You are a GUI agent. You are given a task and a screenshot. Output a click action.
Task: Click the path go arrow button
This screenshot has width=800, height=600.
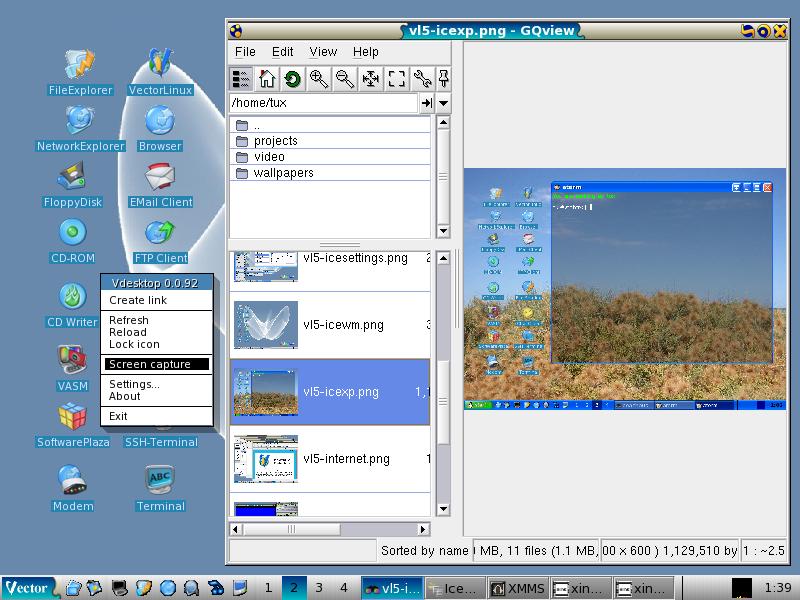click(x=426, y=103)
